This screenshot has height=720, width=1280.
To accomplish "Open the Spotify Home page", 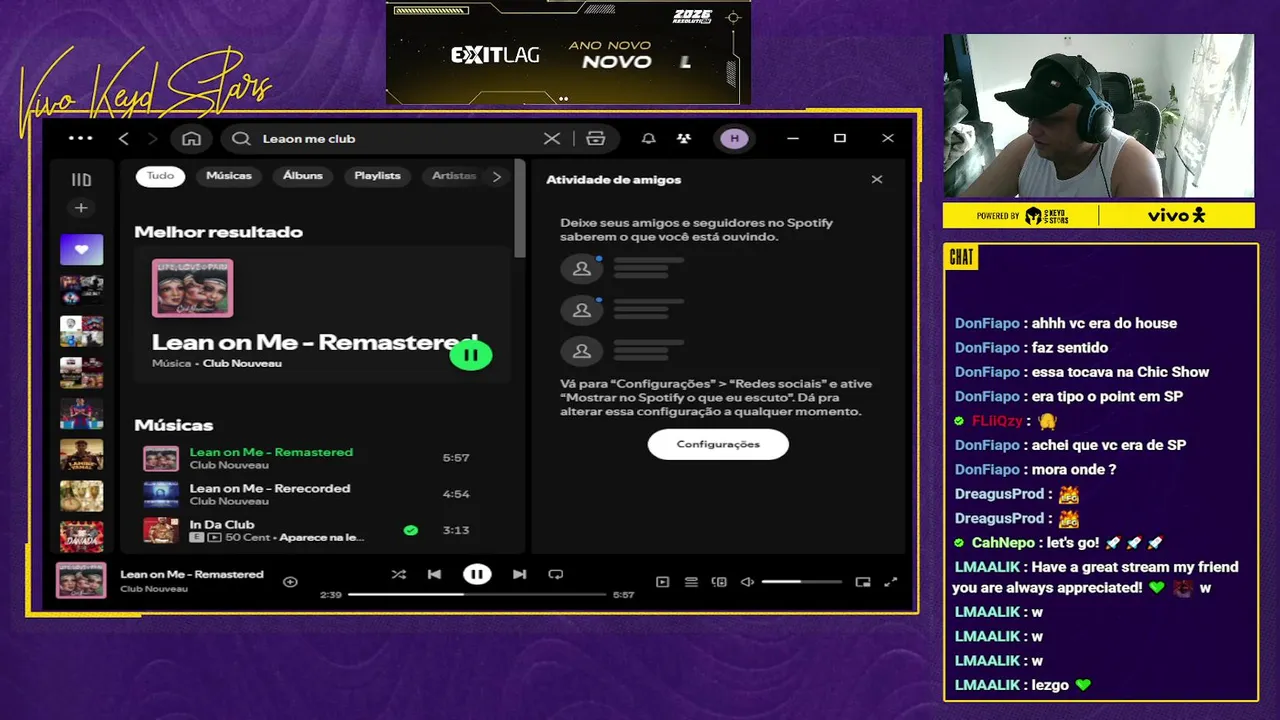I will coord(192,138).
